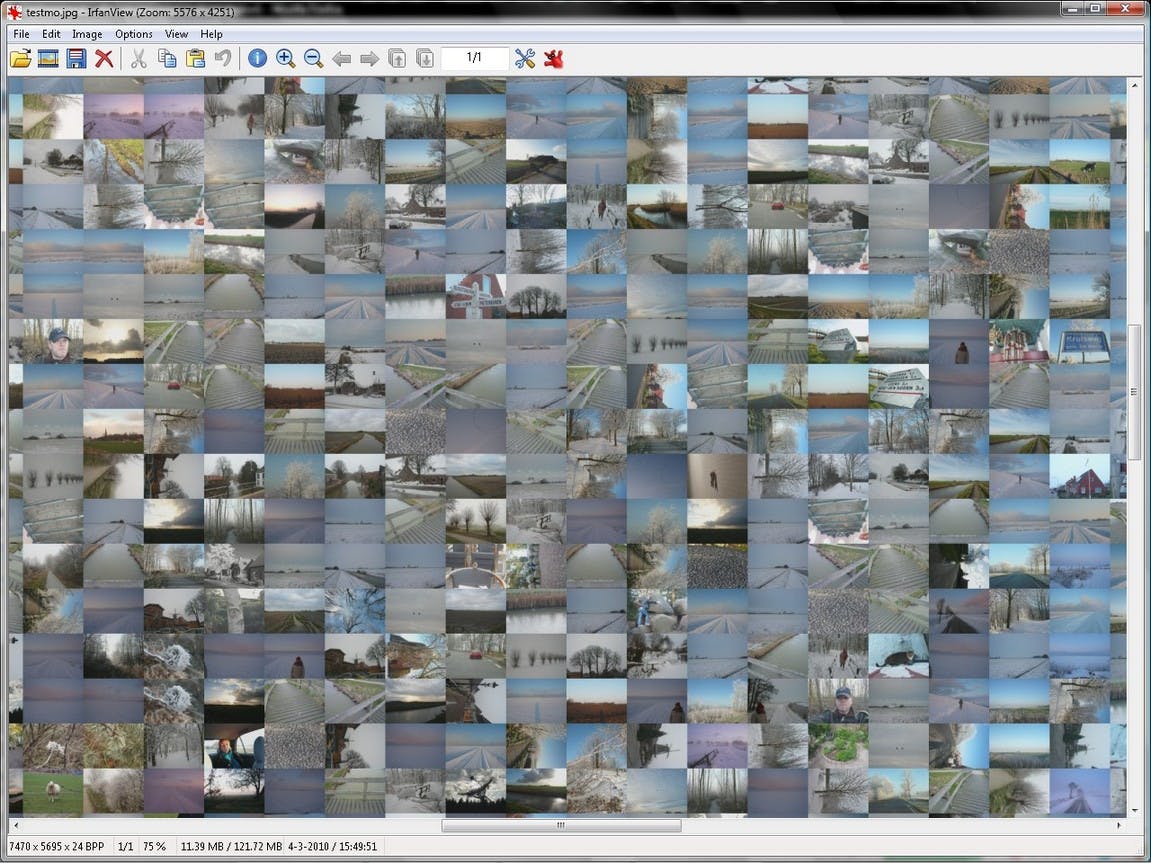Click the Open file folder icon
1151x863 pixels.
21,58
